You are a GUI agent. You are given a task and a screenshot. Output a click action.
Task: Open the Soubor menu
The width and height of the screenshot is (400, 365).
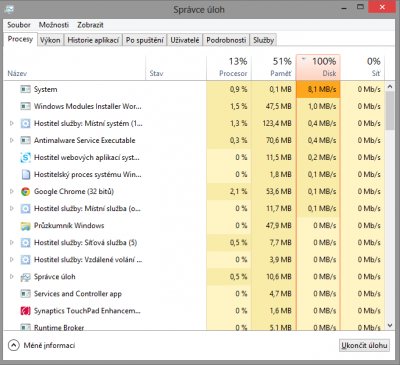[19, 25]
